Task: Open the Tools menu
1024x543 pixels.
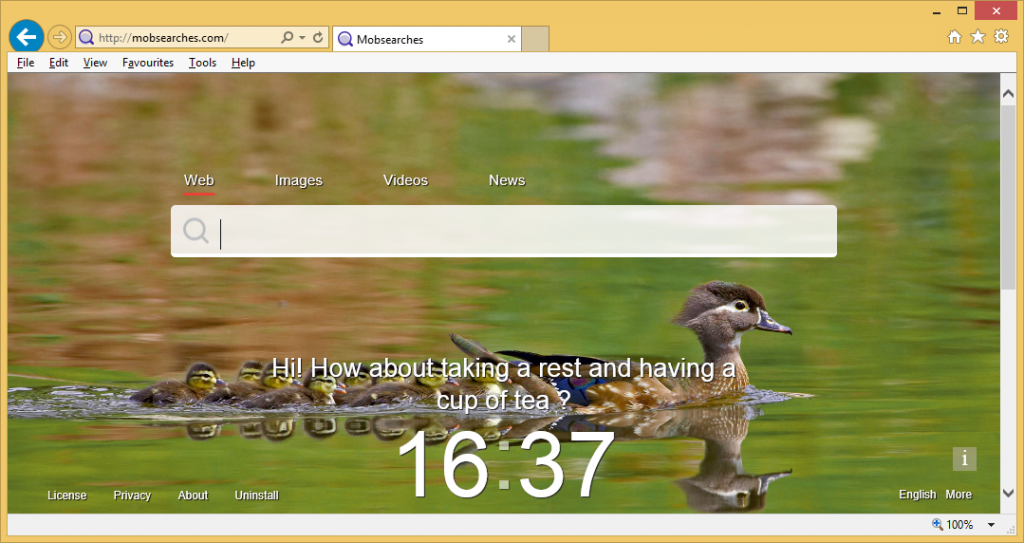Action: 202,63
